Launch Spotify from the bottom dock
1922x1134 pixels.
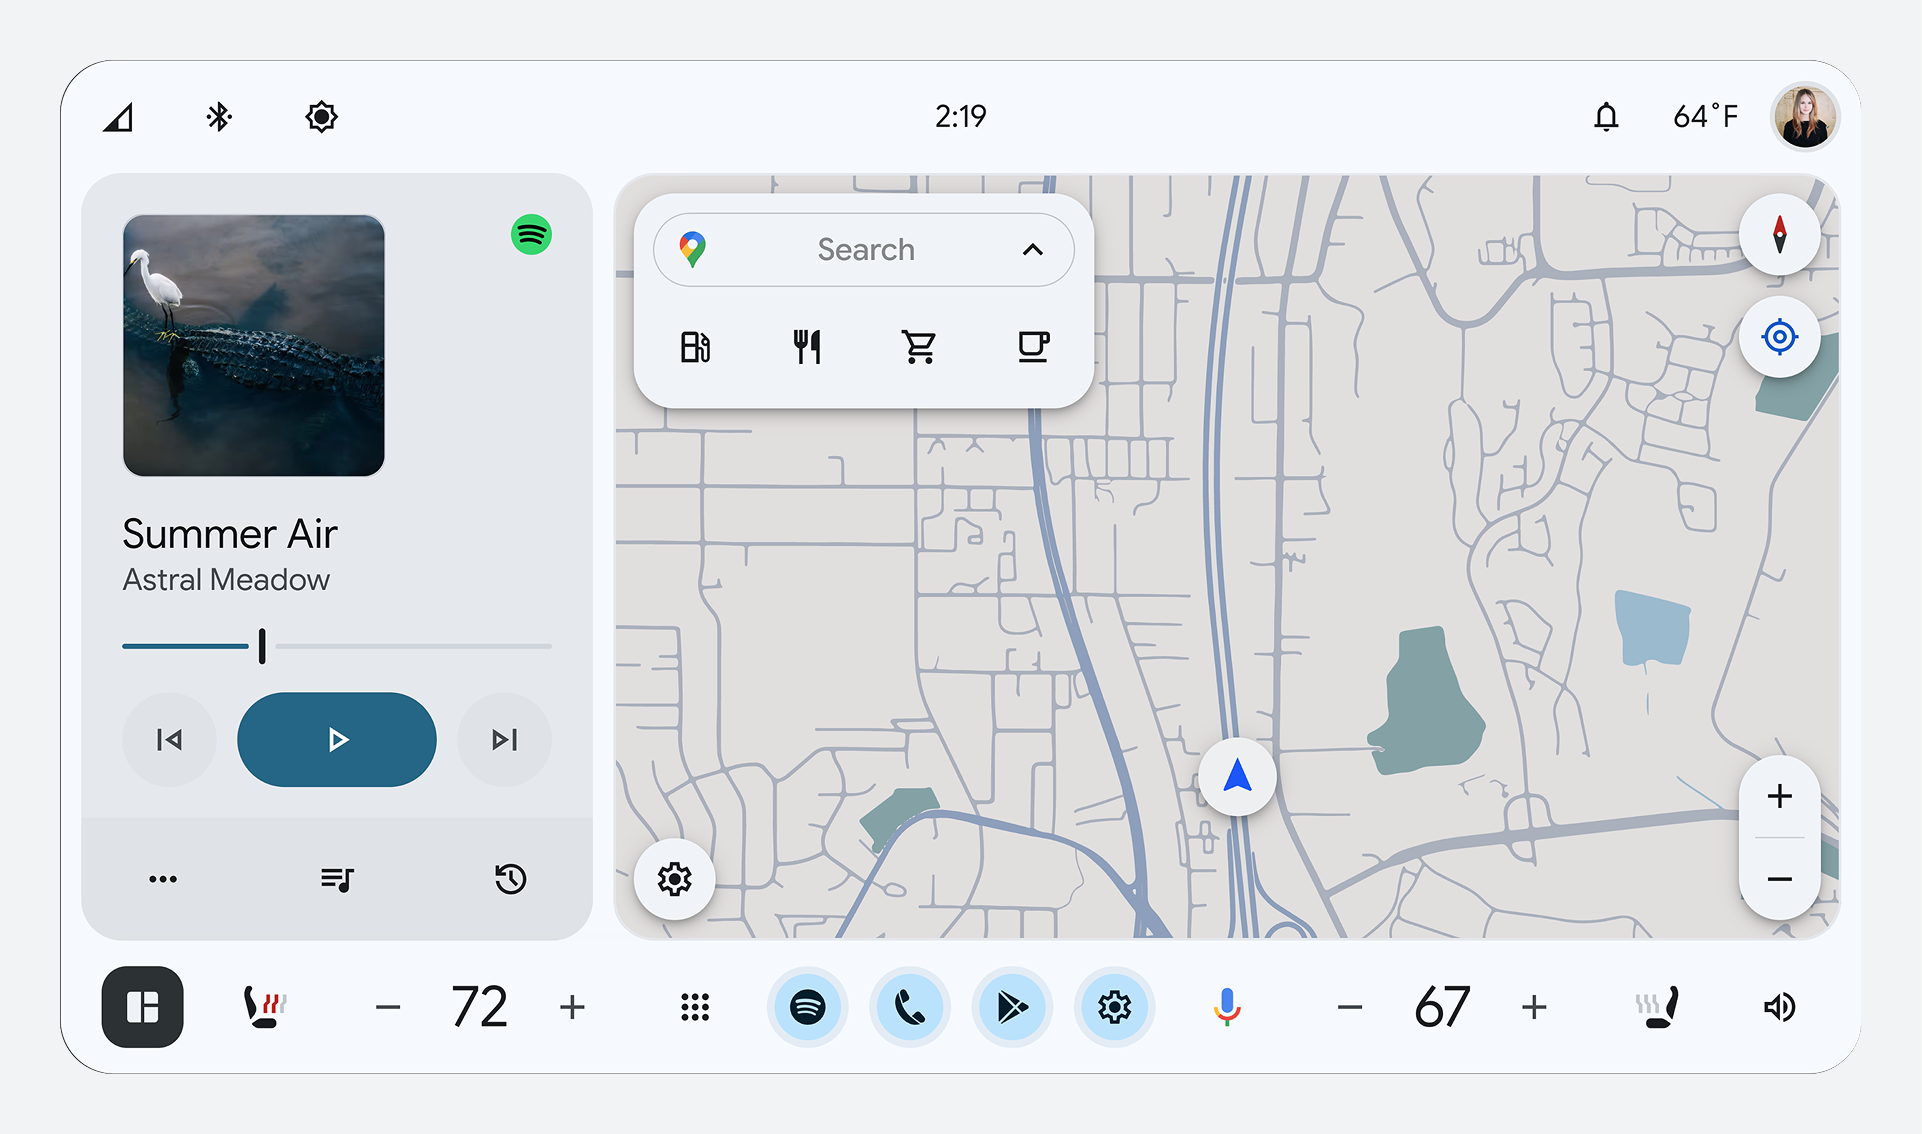click(x=807, y=1007)
